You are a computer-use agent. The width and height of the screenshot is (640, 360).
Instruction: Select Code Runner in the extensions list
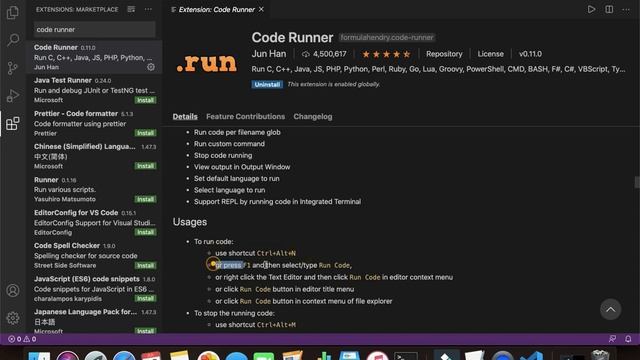[94, 57]
